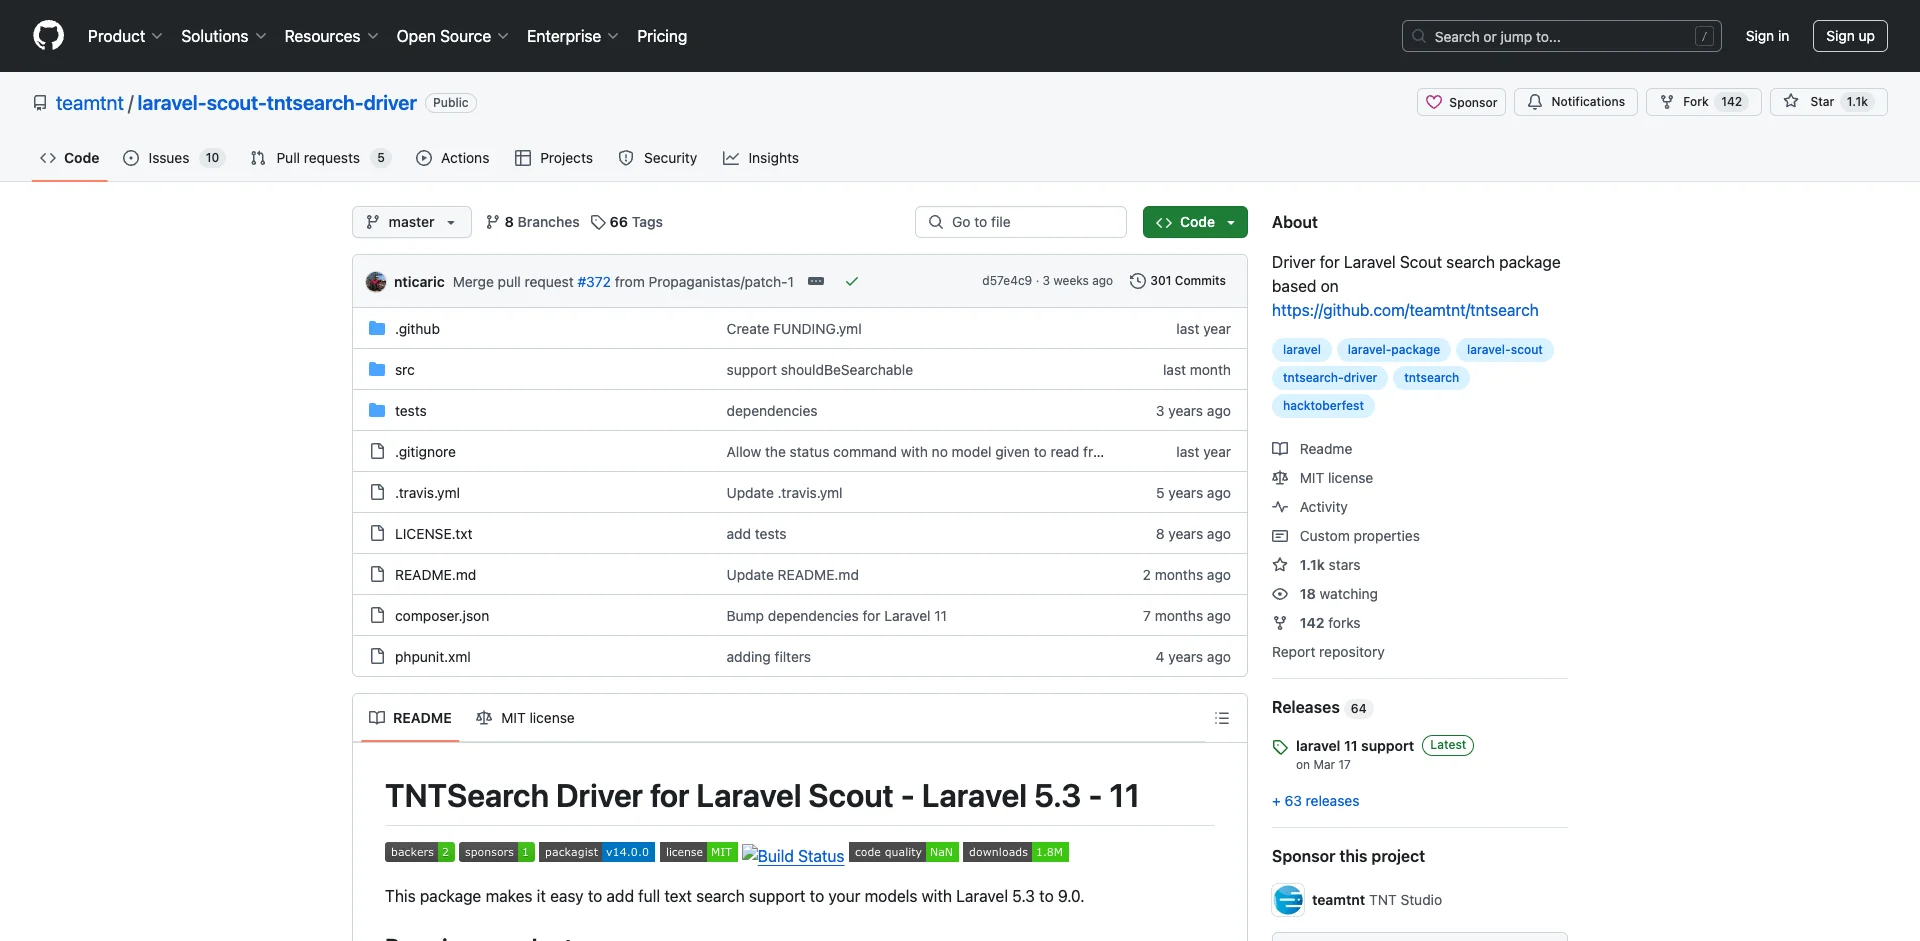Screen dimensions: 1920x941
Task: Open pull request #372 link
Action: (594, 282)
